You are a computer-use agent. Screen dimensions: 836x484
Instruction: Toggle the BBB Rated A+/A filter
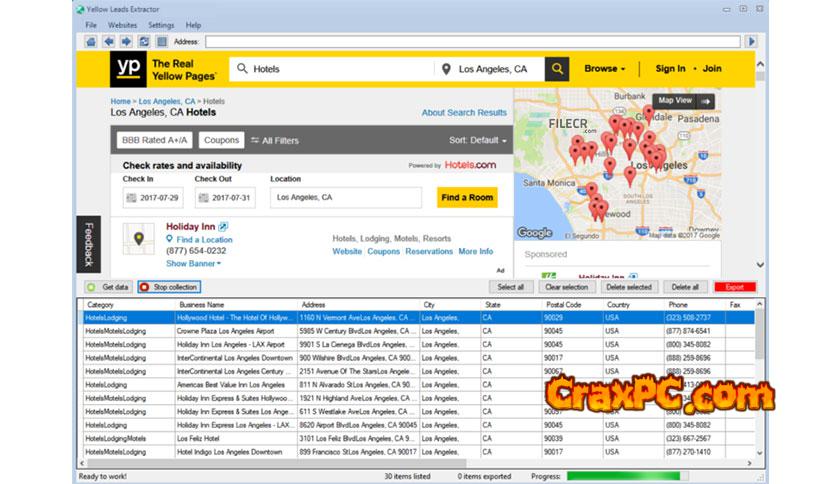pos(155,141)
